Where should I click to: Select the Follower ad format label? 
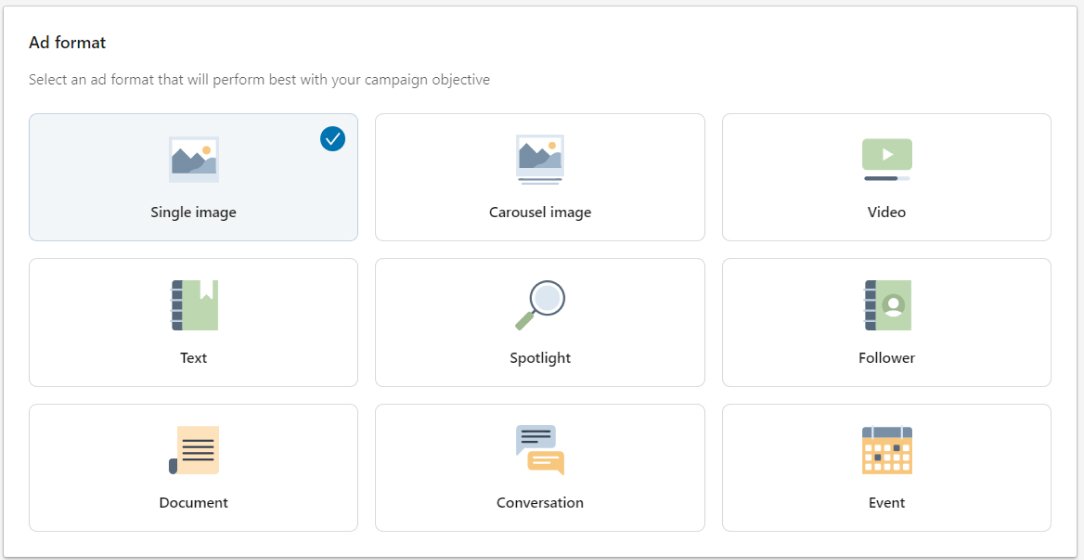point(886,357)
